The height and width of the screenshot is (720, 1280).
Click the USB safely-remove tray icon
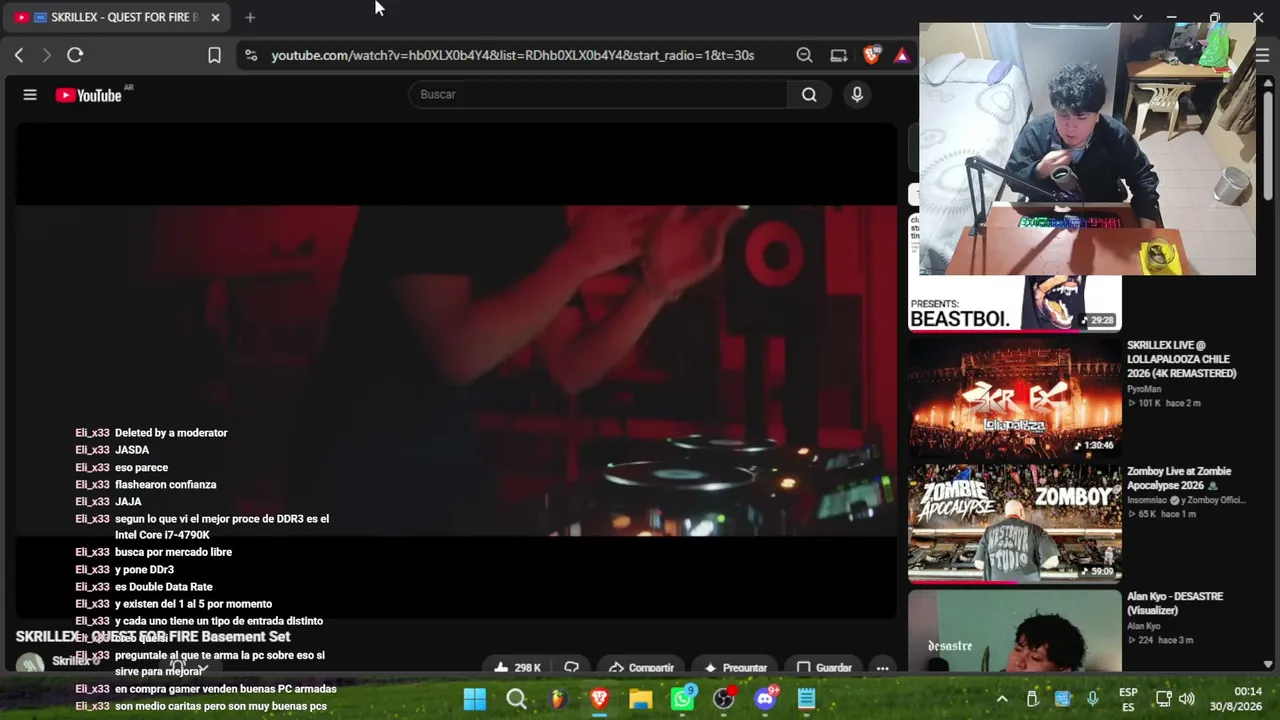[x=1032, y=699]
